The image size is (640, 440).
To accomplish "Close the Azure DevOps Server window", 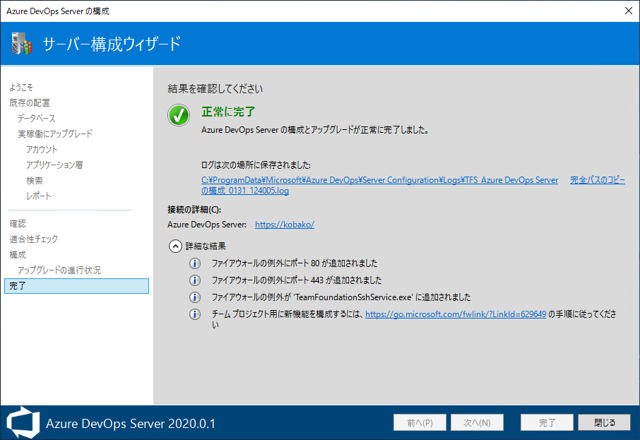I will tap(629, 11).
